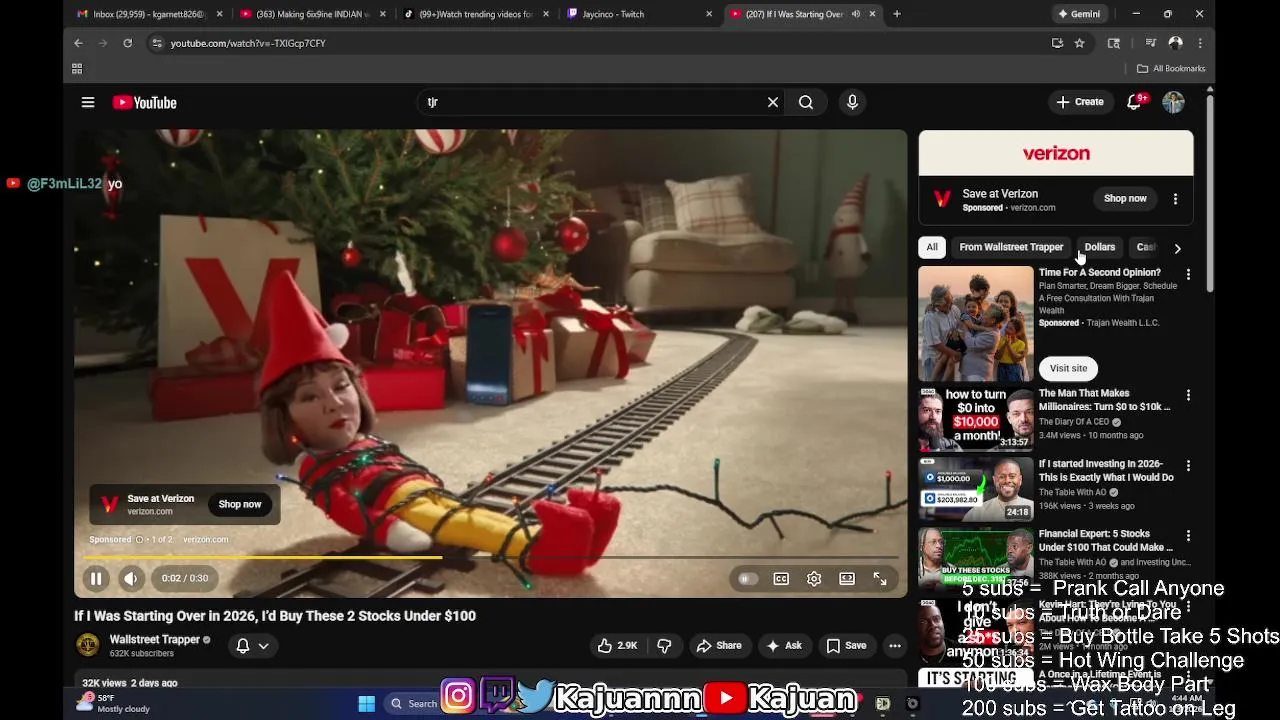Open the Create menu

1080,102
